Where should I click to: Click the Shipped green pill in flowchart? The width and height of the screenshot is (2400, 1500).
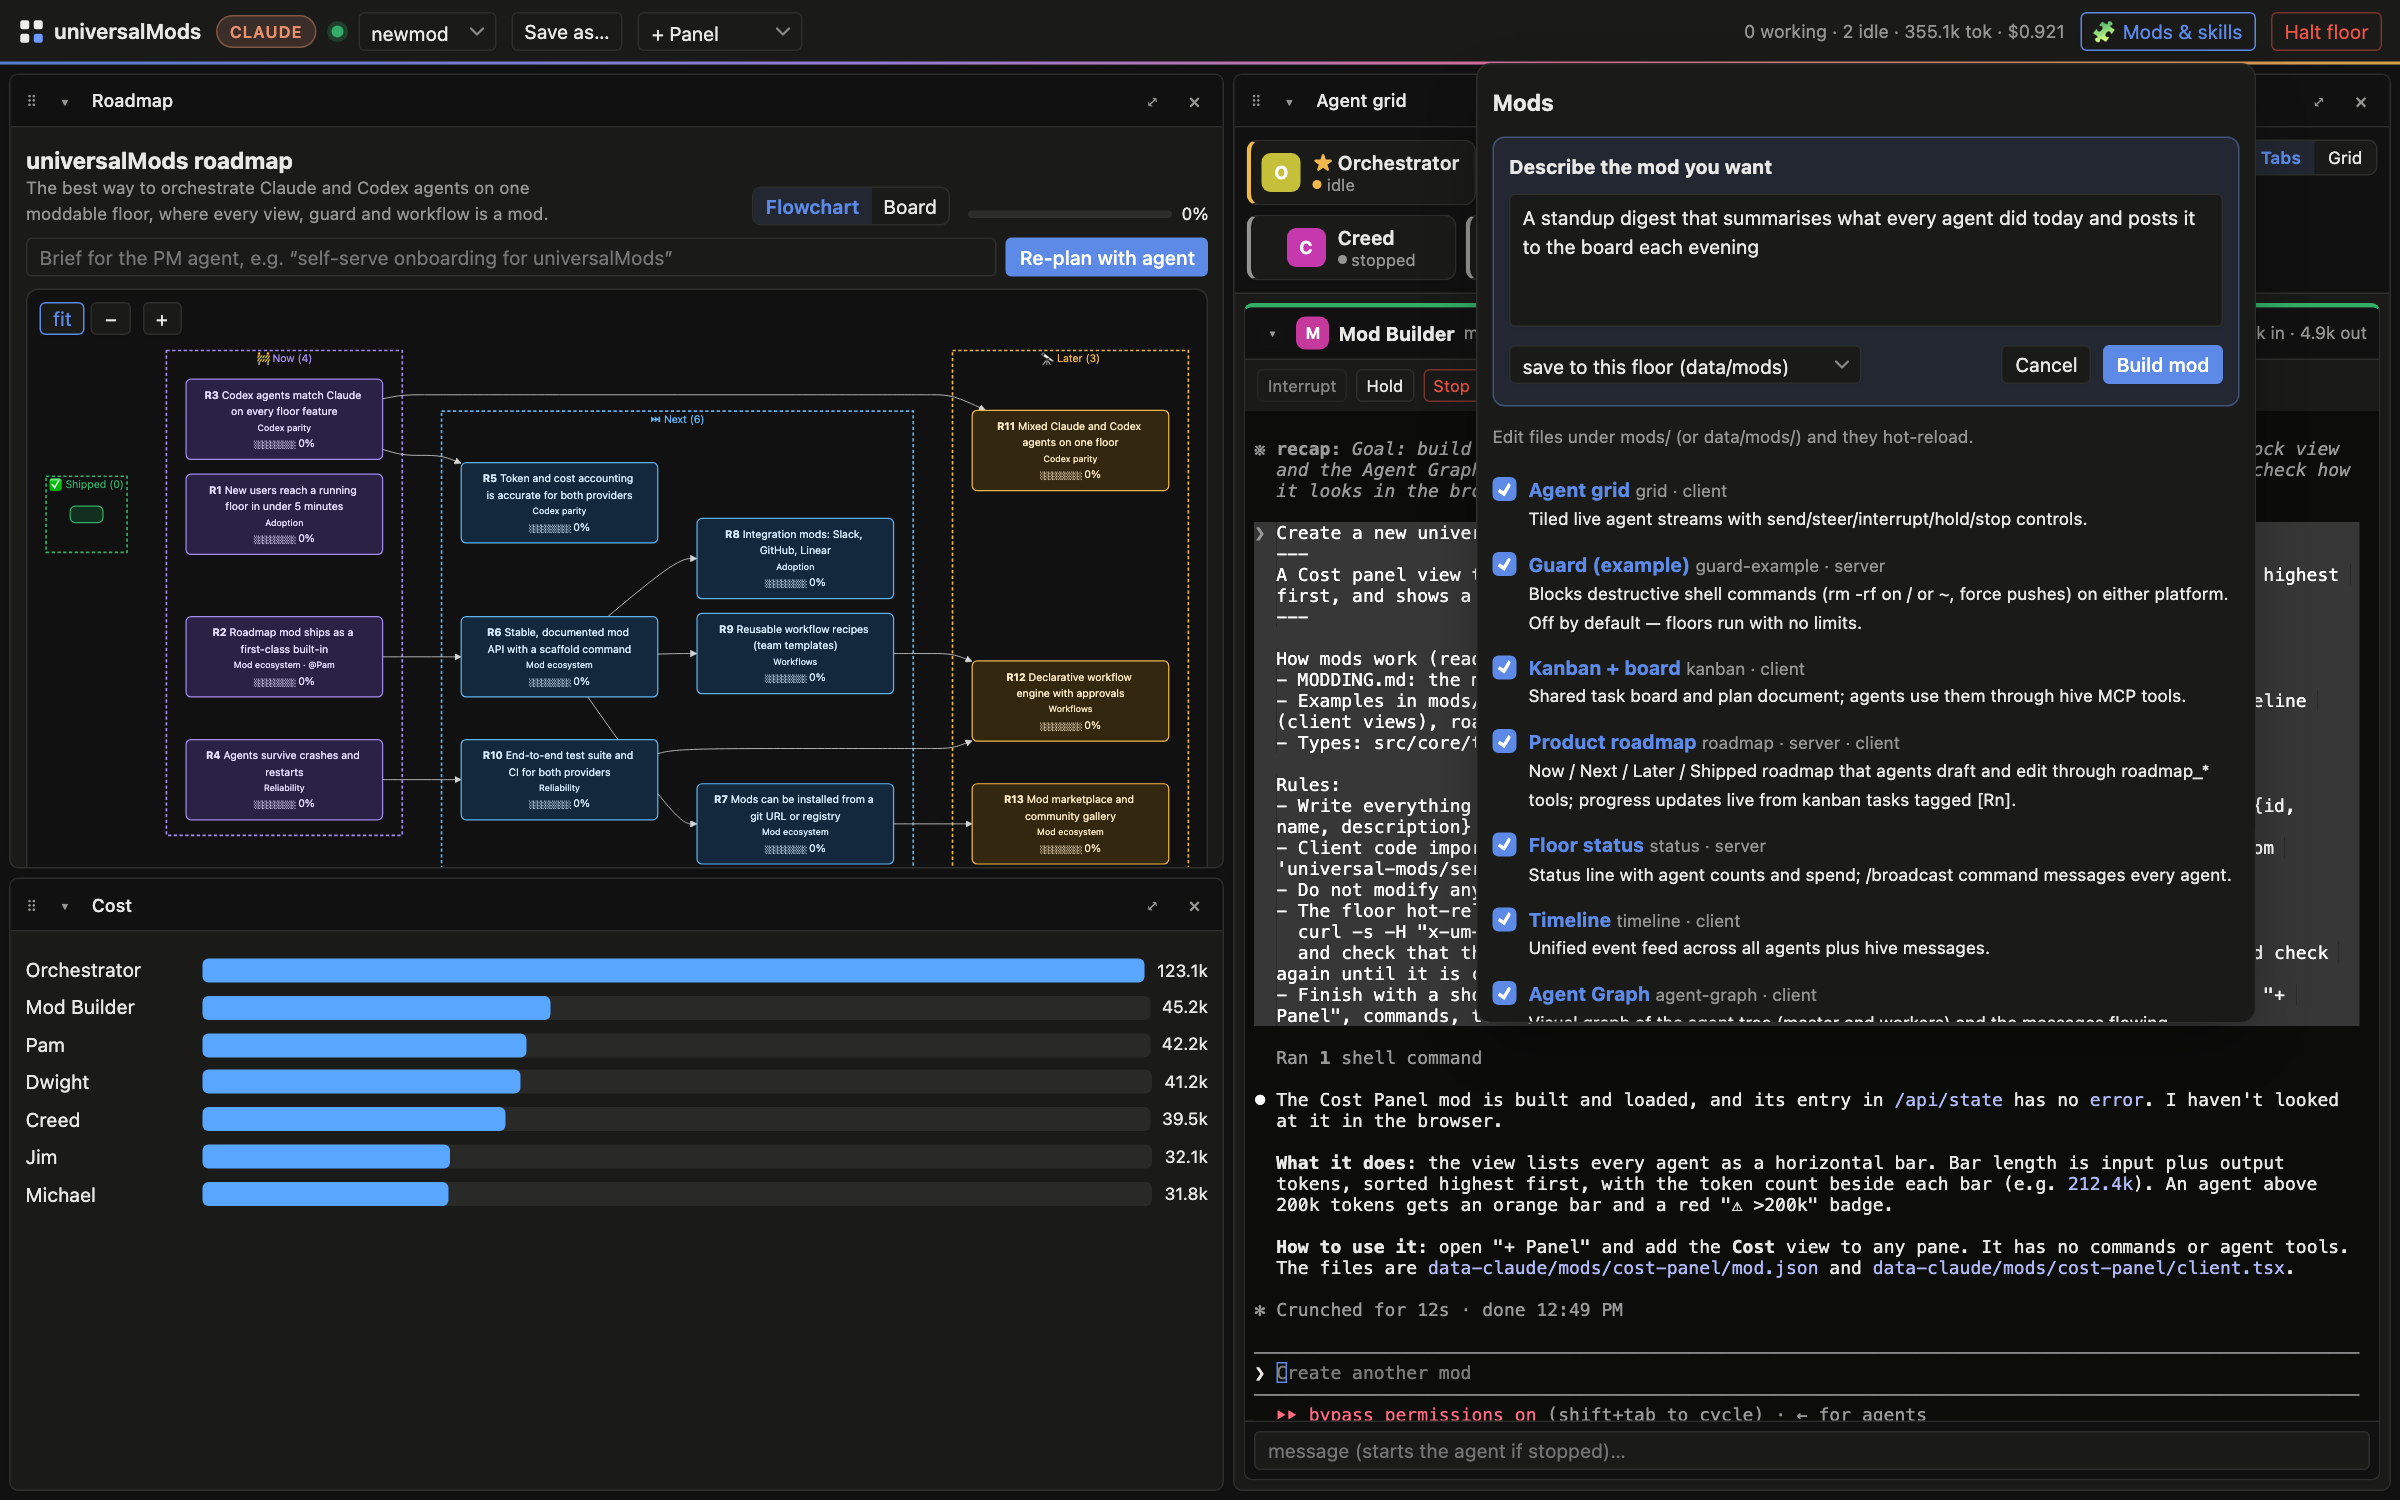[x=86, y=514]
